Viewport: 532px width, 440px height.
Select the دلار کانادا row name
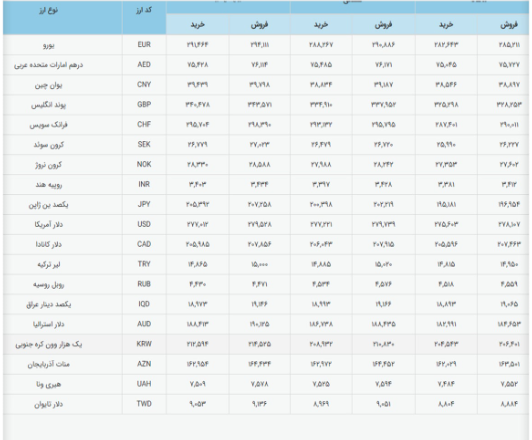tap(49, 245)
